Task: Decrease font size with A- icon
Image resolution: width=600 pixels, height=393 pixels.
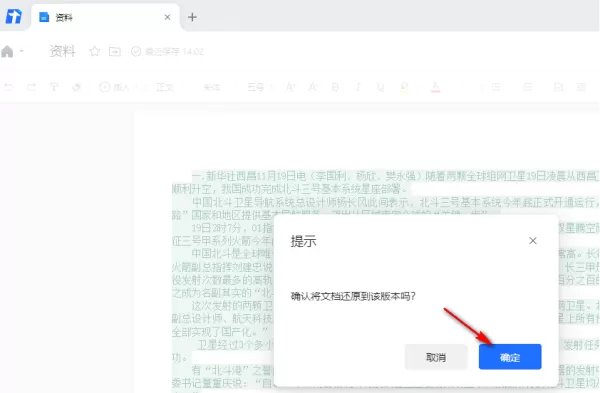Action: 313,87
